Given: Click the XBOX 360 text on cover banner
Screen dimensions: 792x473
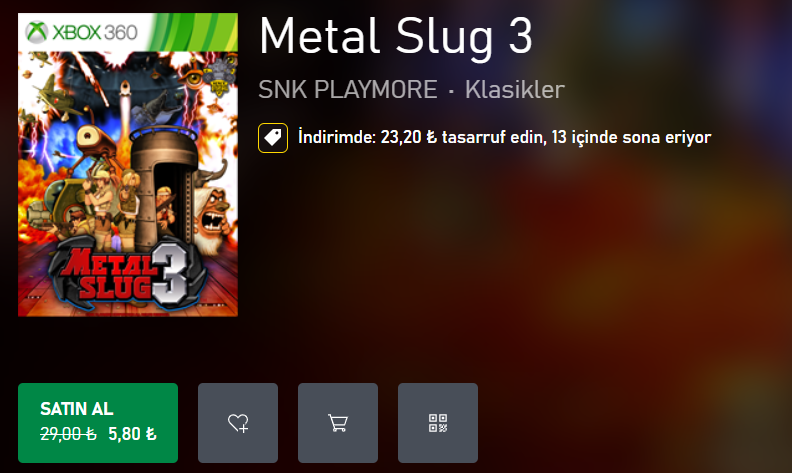Looking at the screenshot, I should coord(95,32).
